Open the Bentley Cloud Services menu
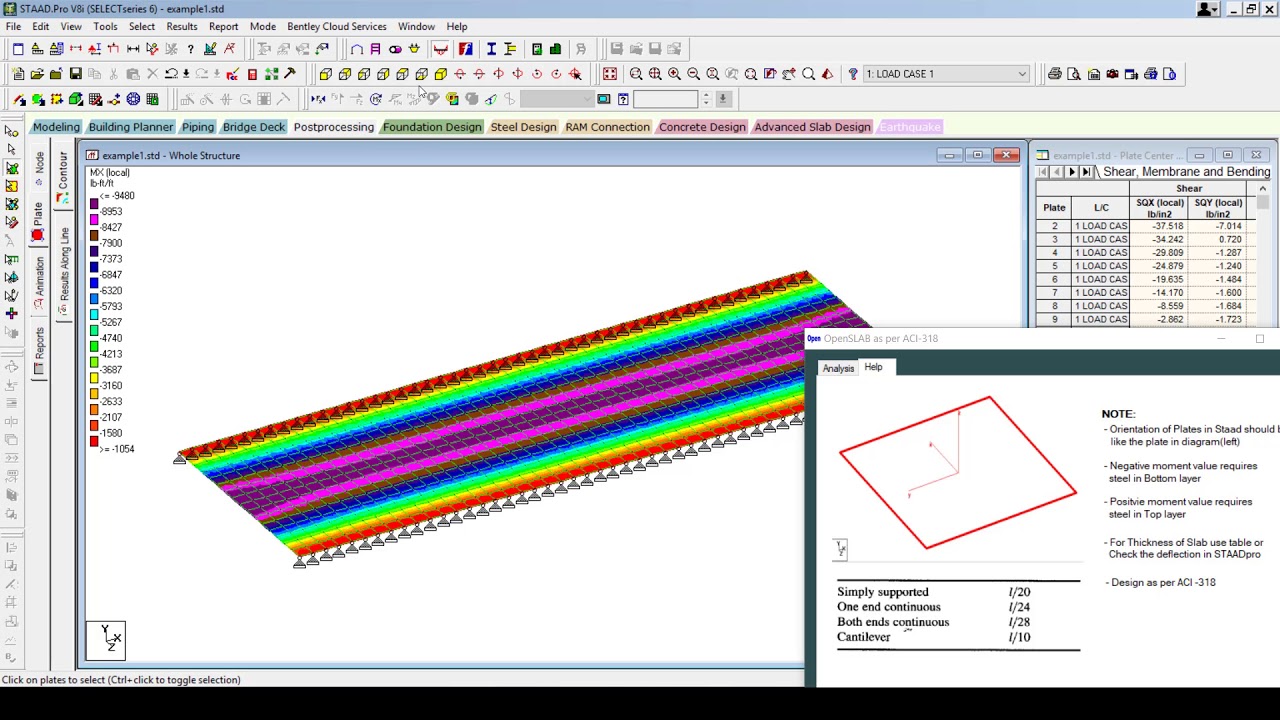 [x=337, y=27]
